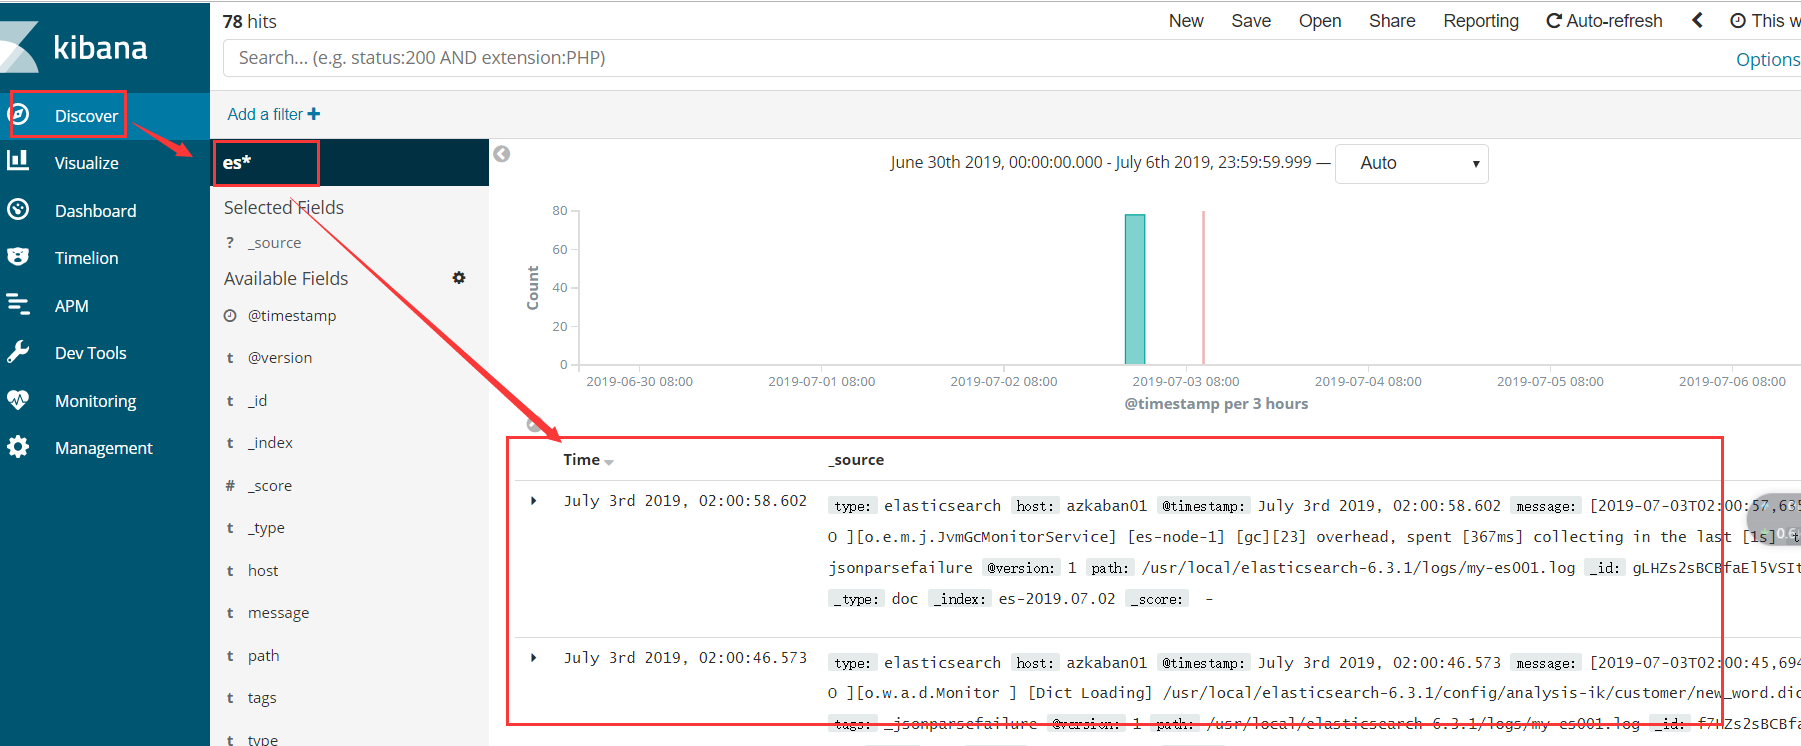Sort by Time column arrow
Viewport: 1801px width, 746px height.
[x=609, y=462]
